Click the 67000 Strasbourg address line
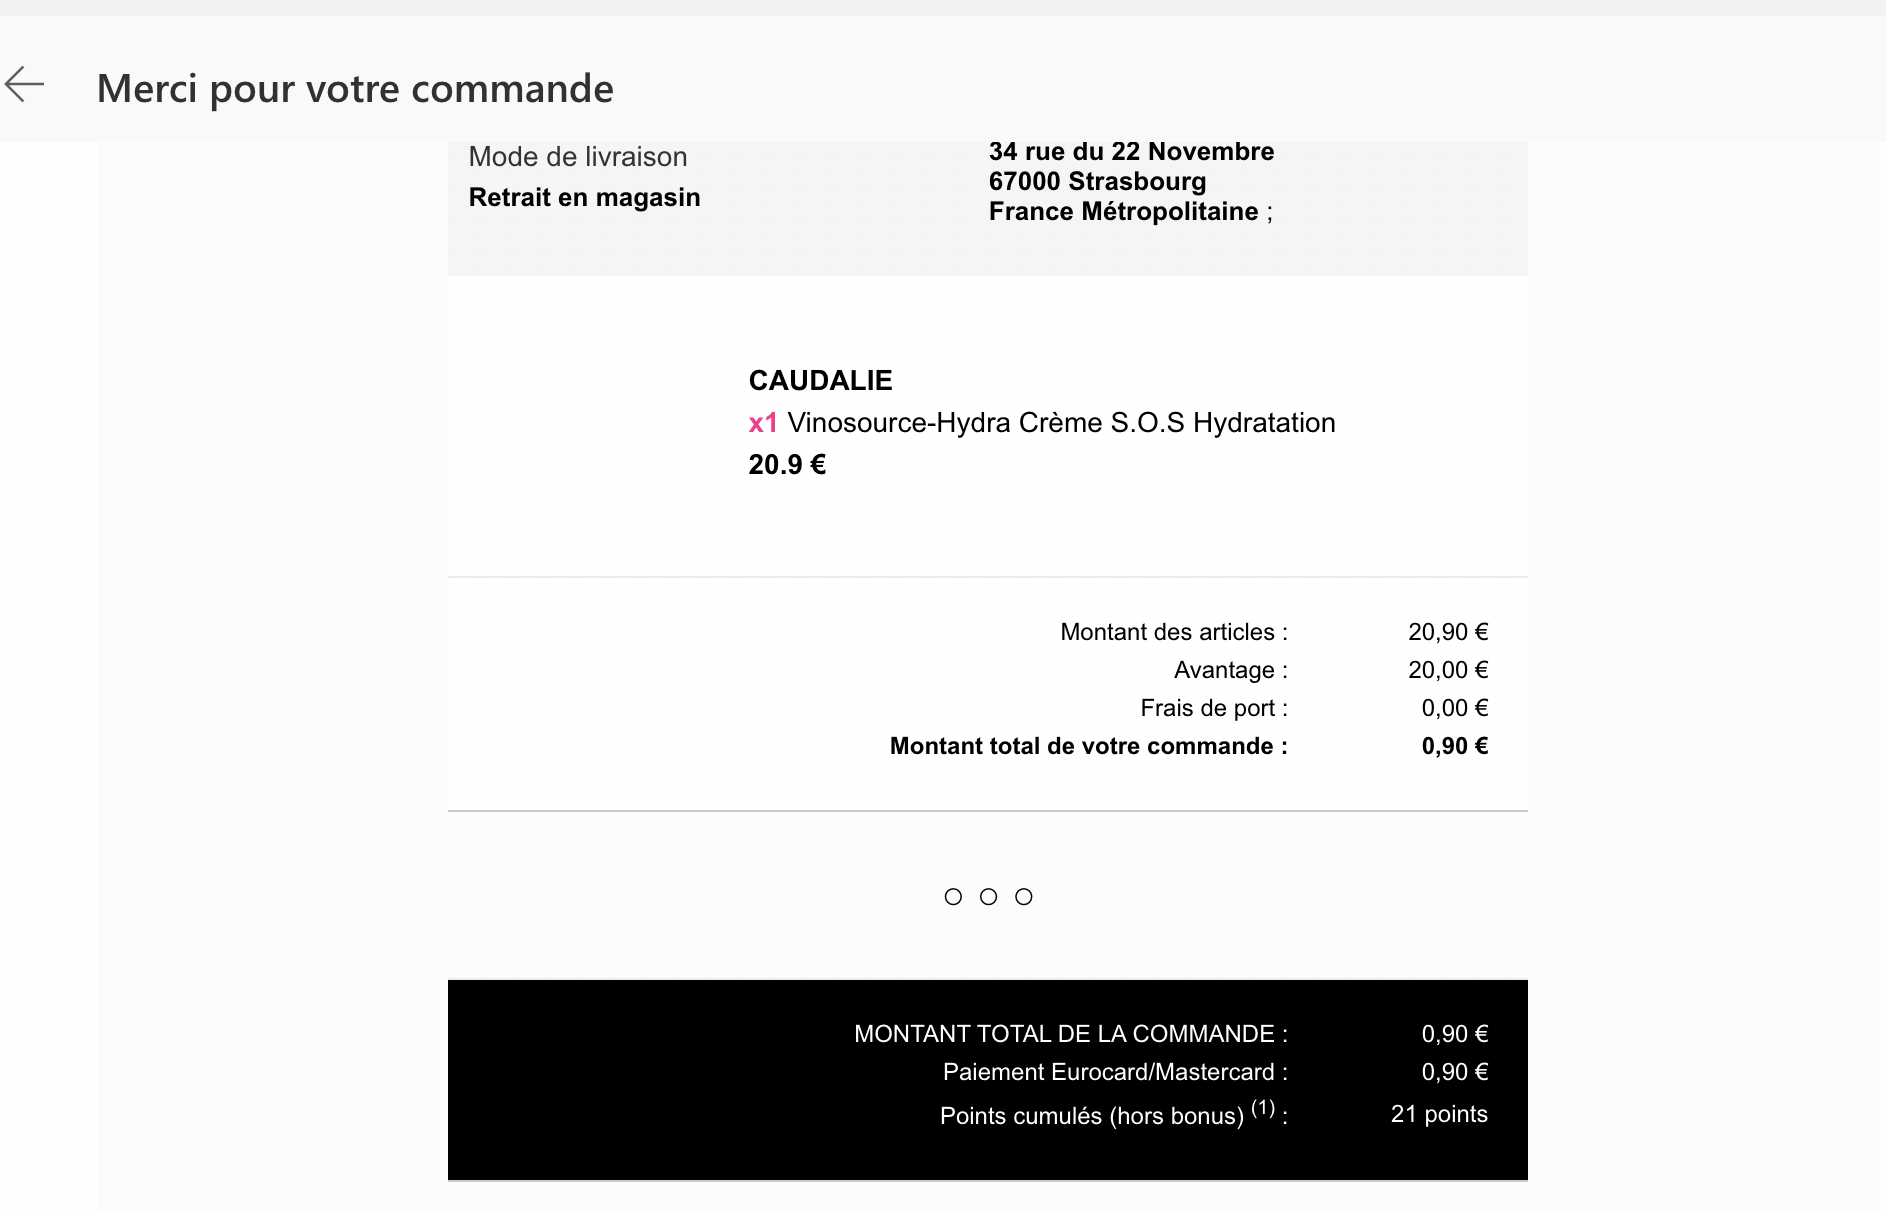The width and height of the screenshot is (1886, 1212). point(1097,182)
